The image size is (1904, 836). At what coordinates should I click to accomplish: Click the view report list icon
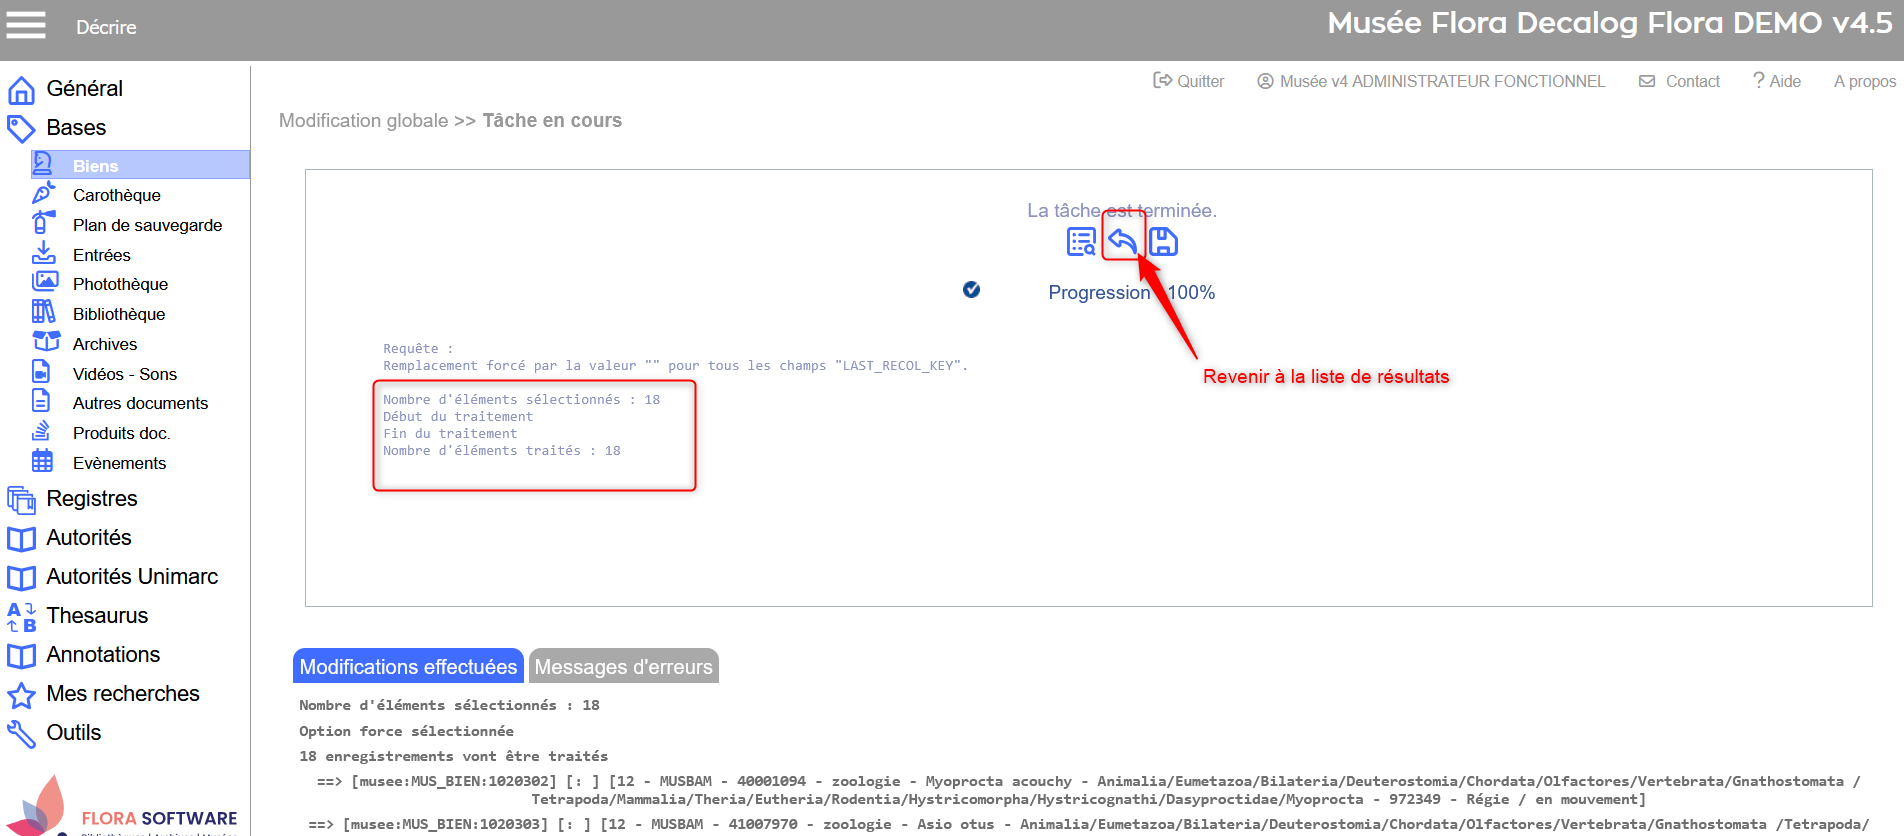pyautogui.click(x=1081, y=242)
